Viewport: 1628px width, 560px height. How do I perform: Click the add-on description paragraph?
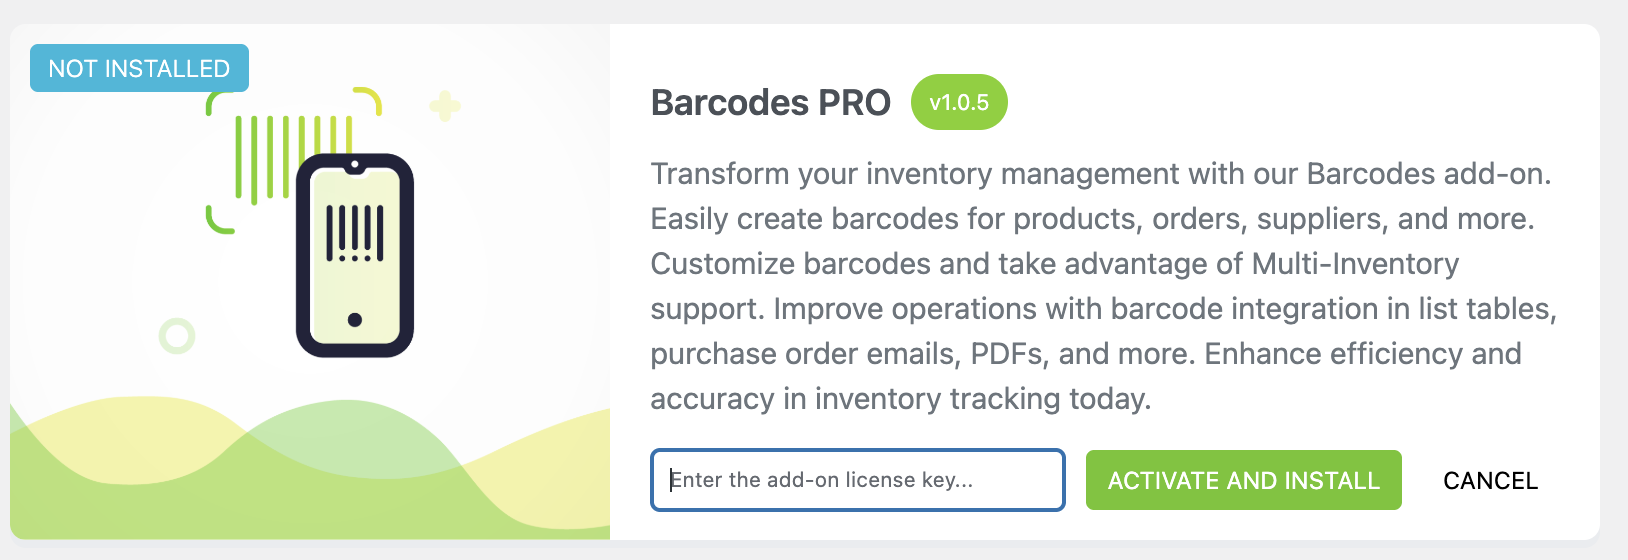coord(1103,286)
